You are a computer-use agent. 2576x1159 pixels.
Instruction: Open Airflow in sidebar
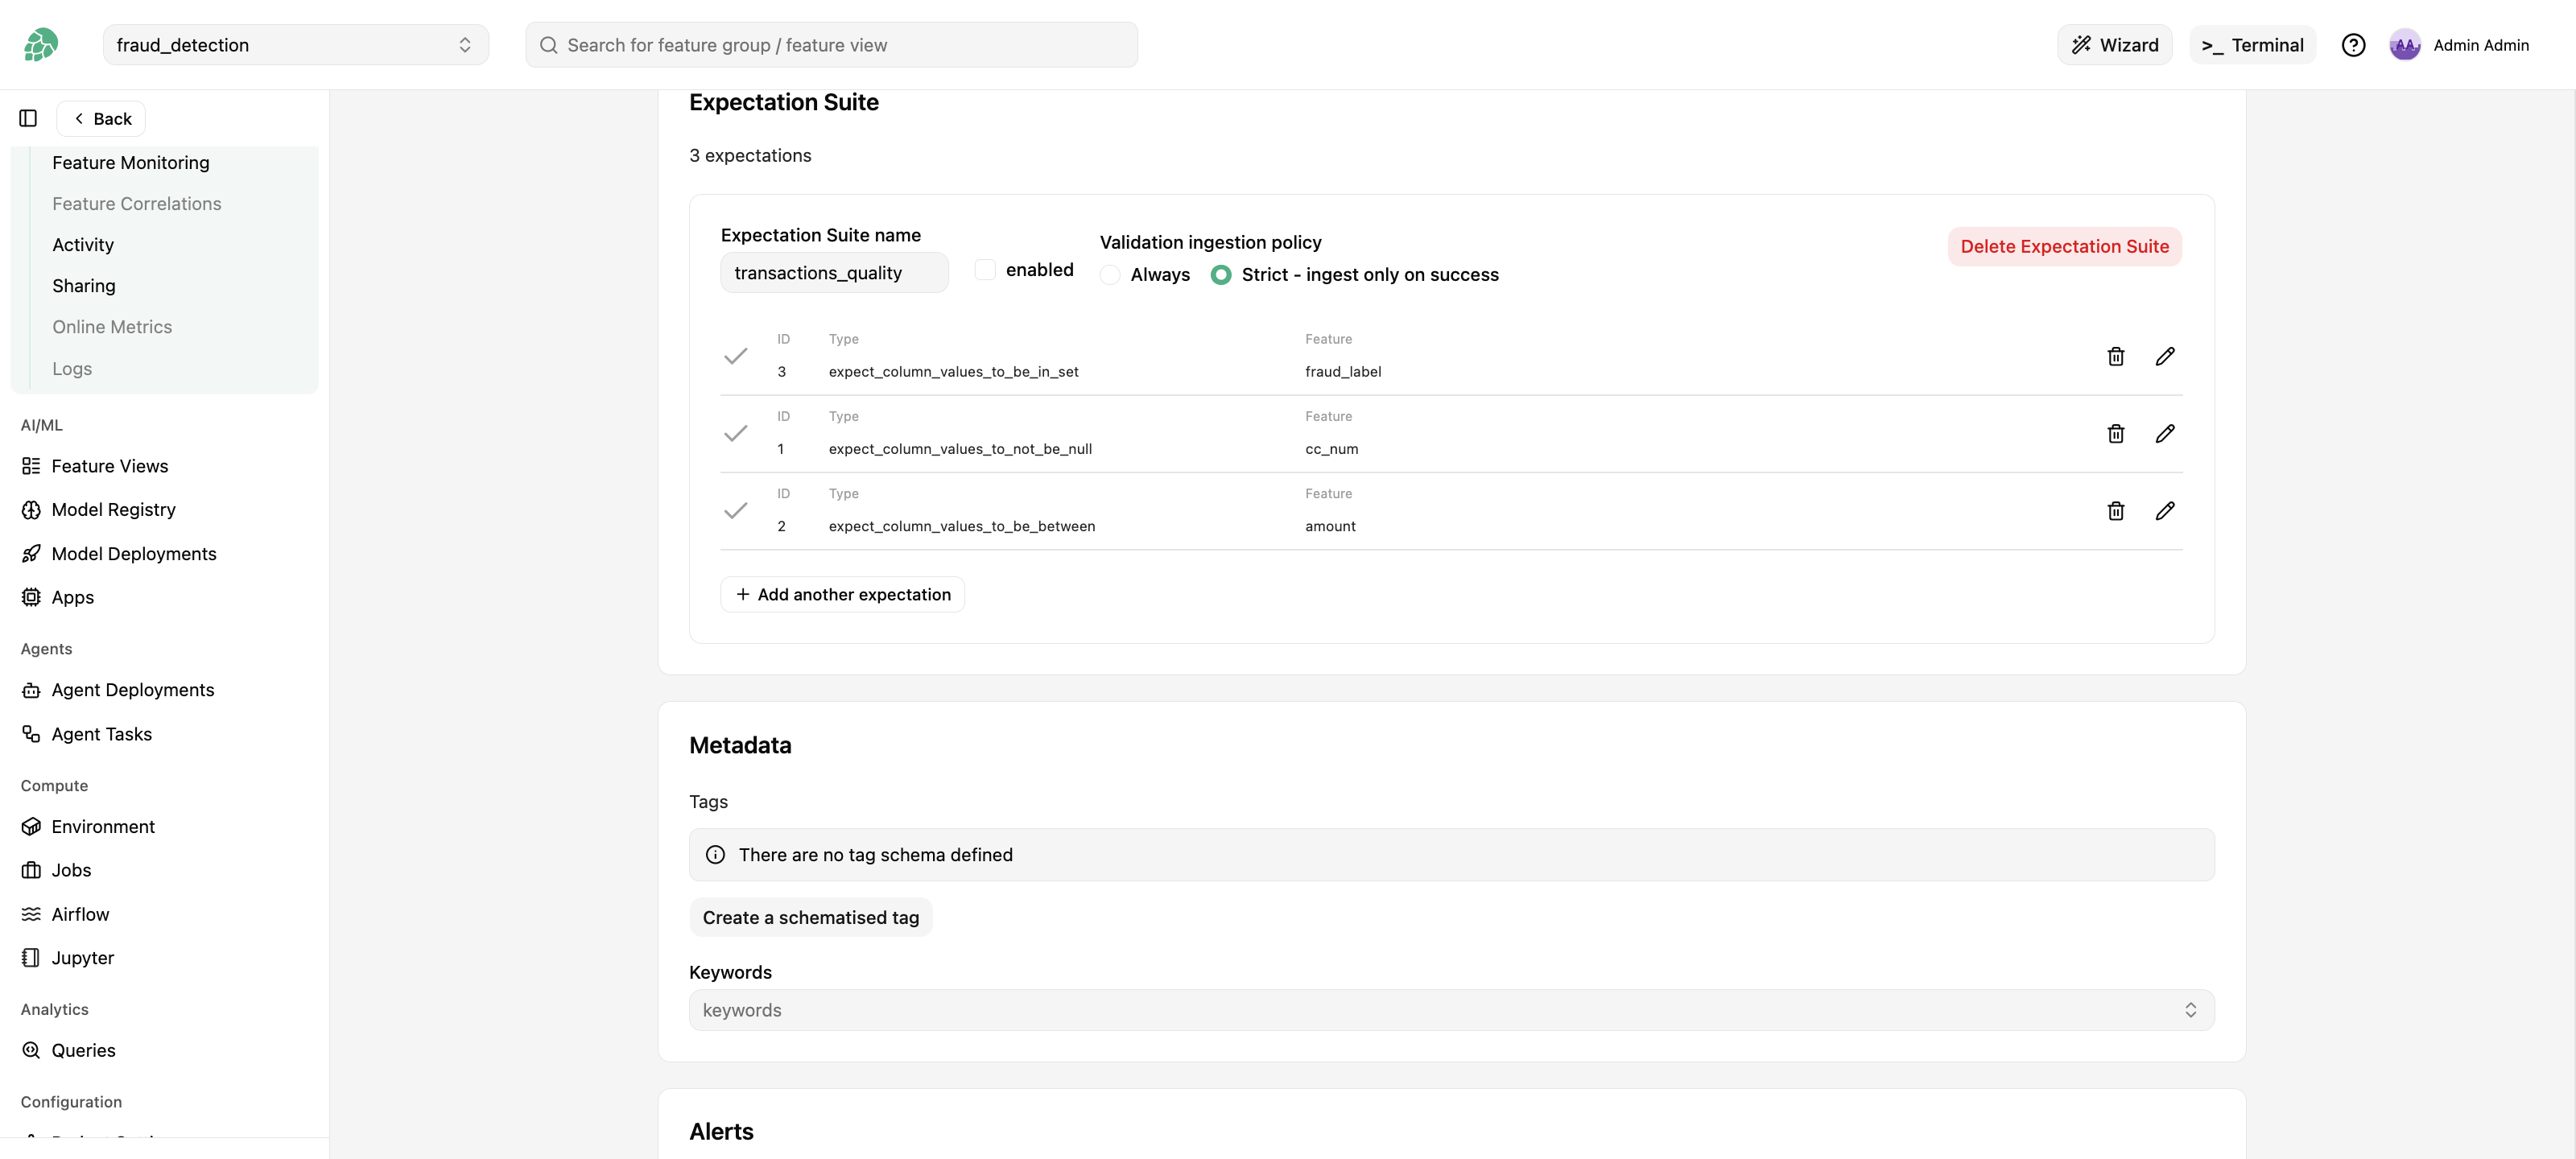point(80,914)
